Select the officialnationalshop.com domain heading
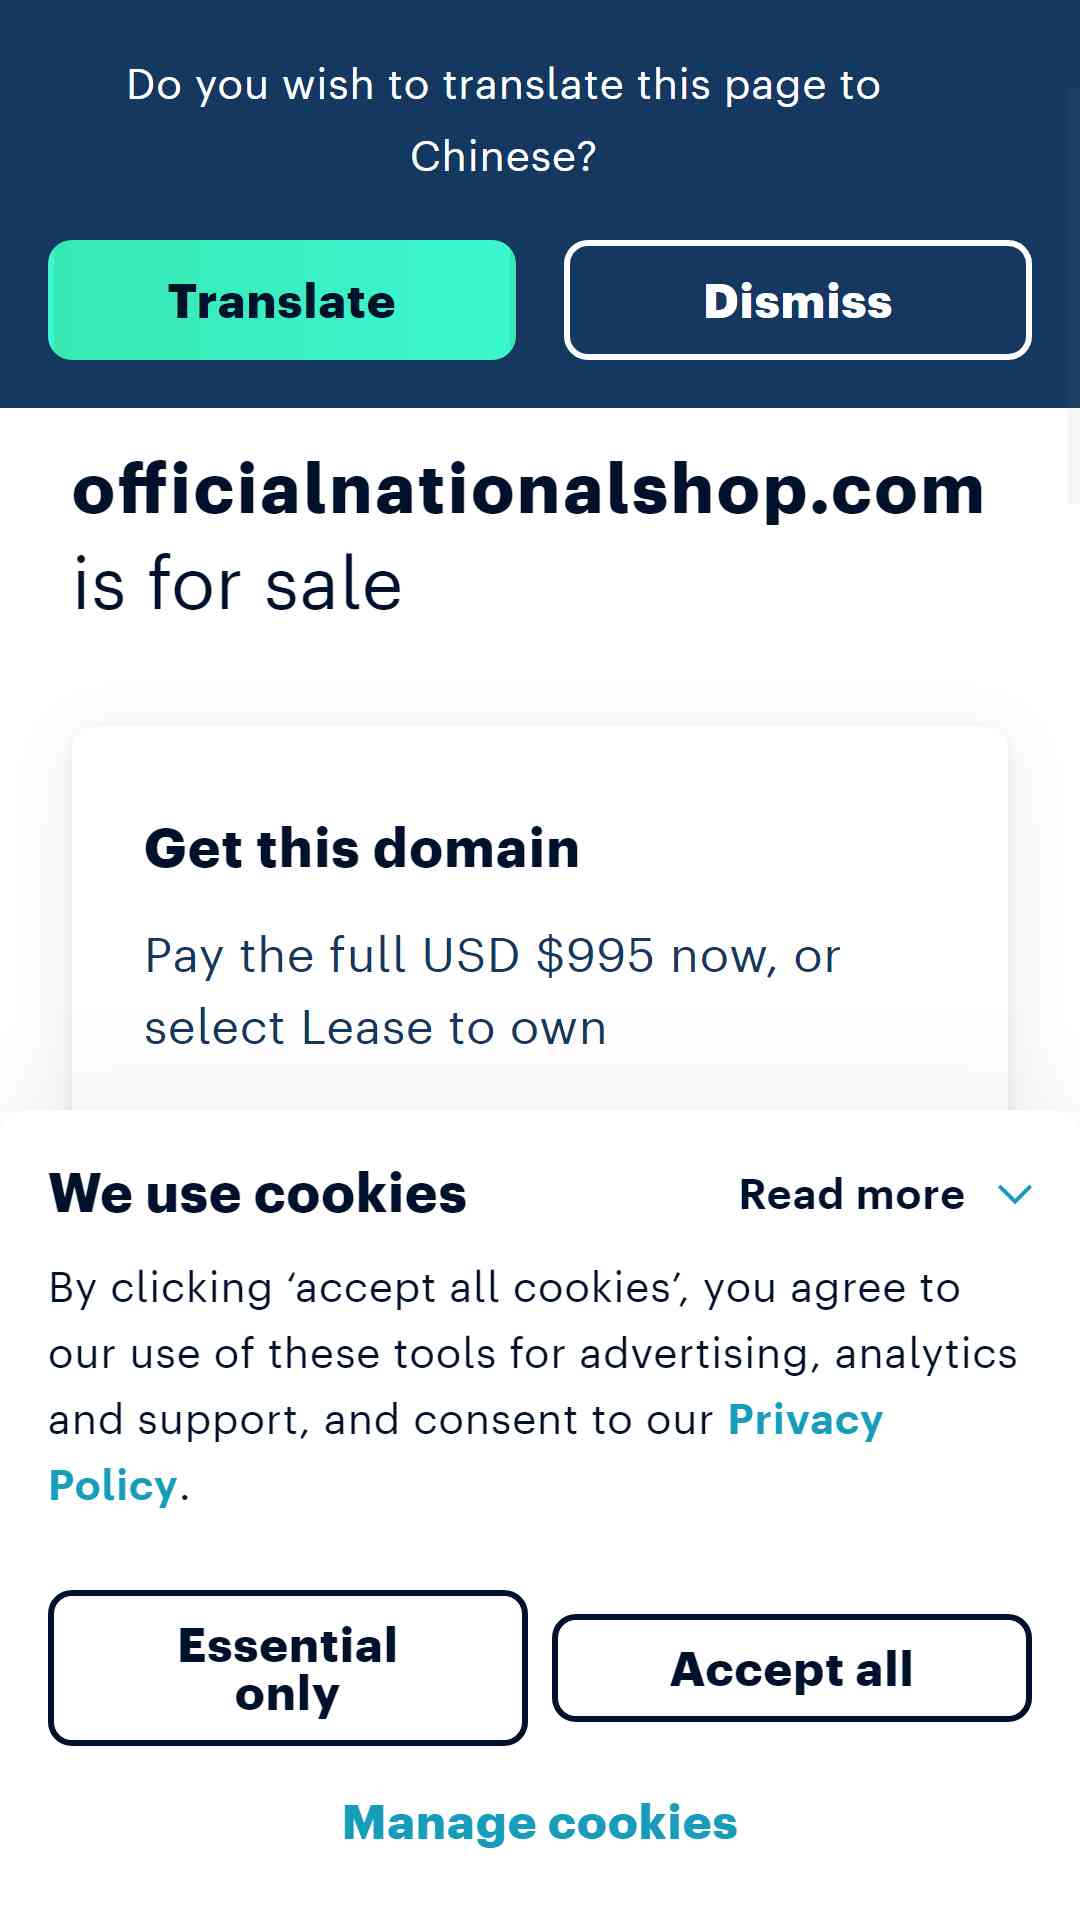1080x1920 pixels. coord(528,491)
